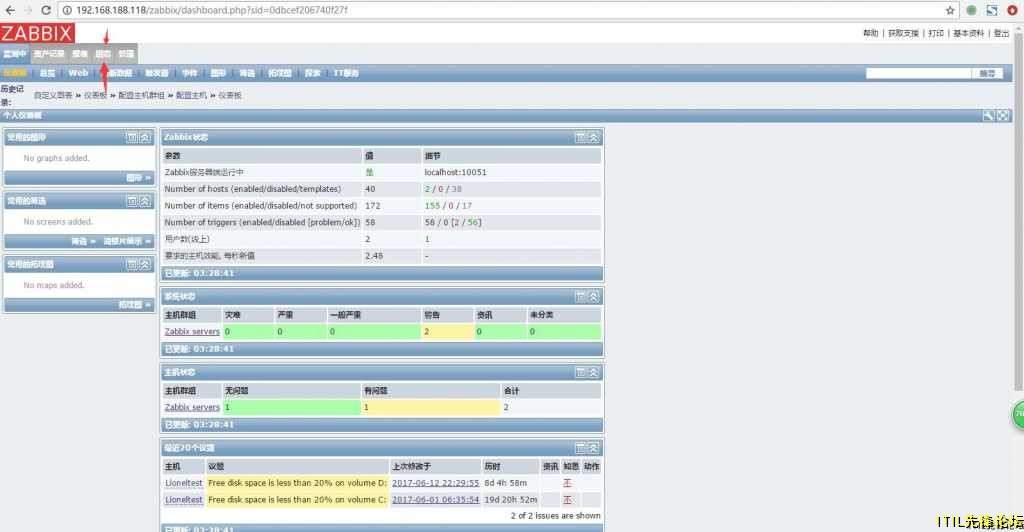Screen dimensions: 1024x532
Task: Open the menu icon of 常用的拓扑图 widget
Action: click(132, 264)
